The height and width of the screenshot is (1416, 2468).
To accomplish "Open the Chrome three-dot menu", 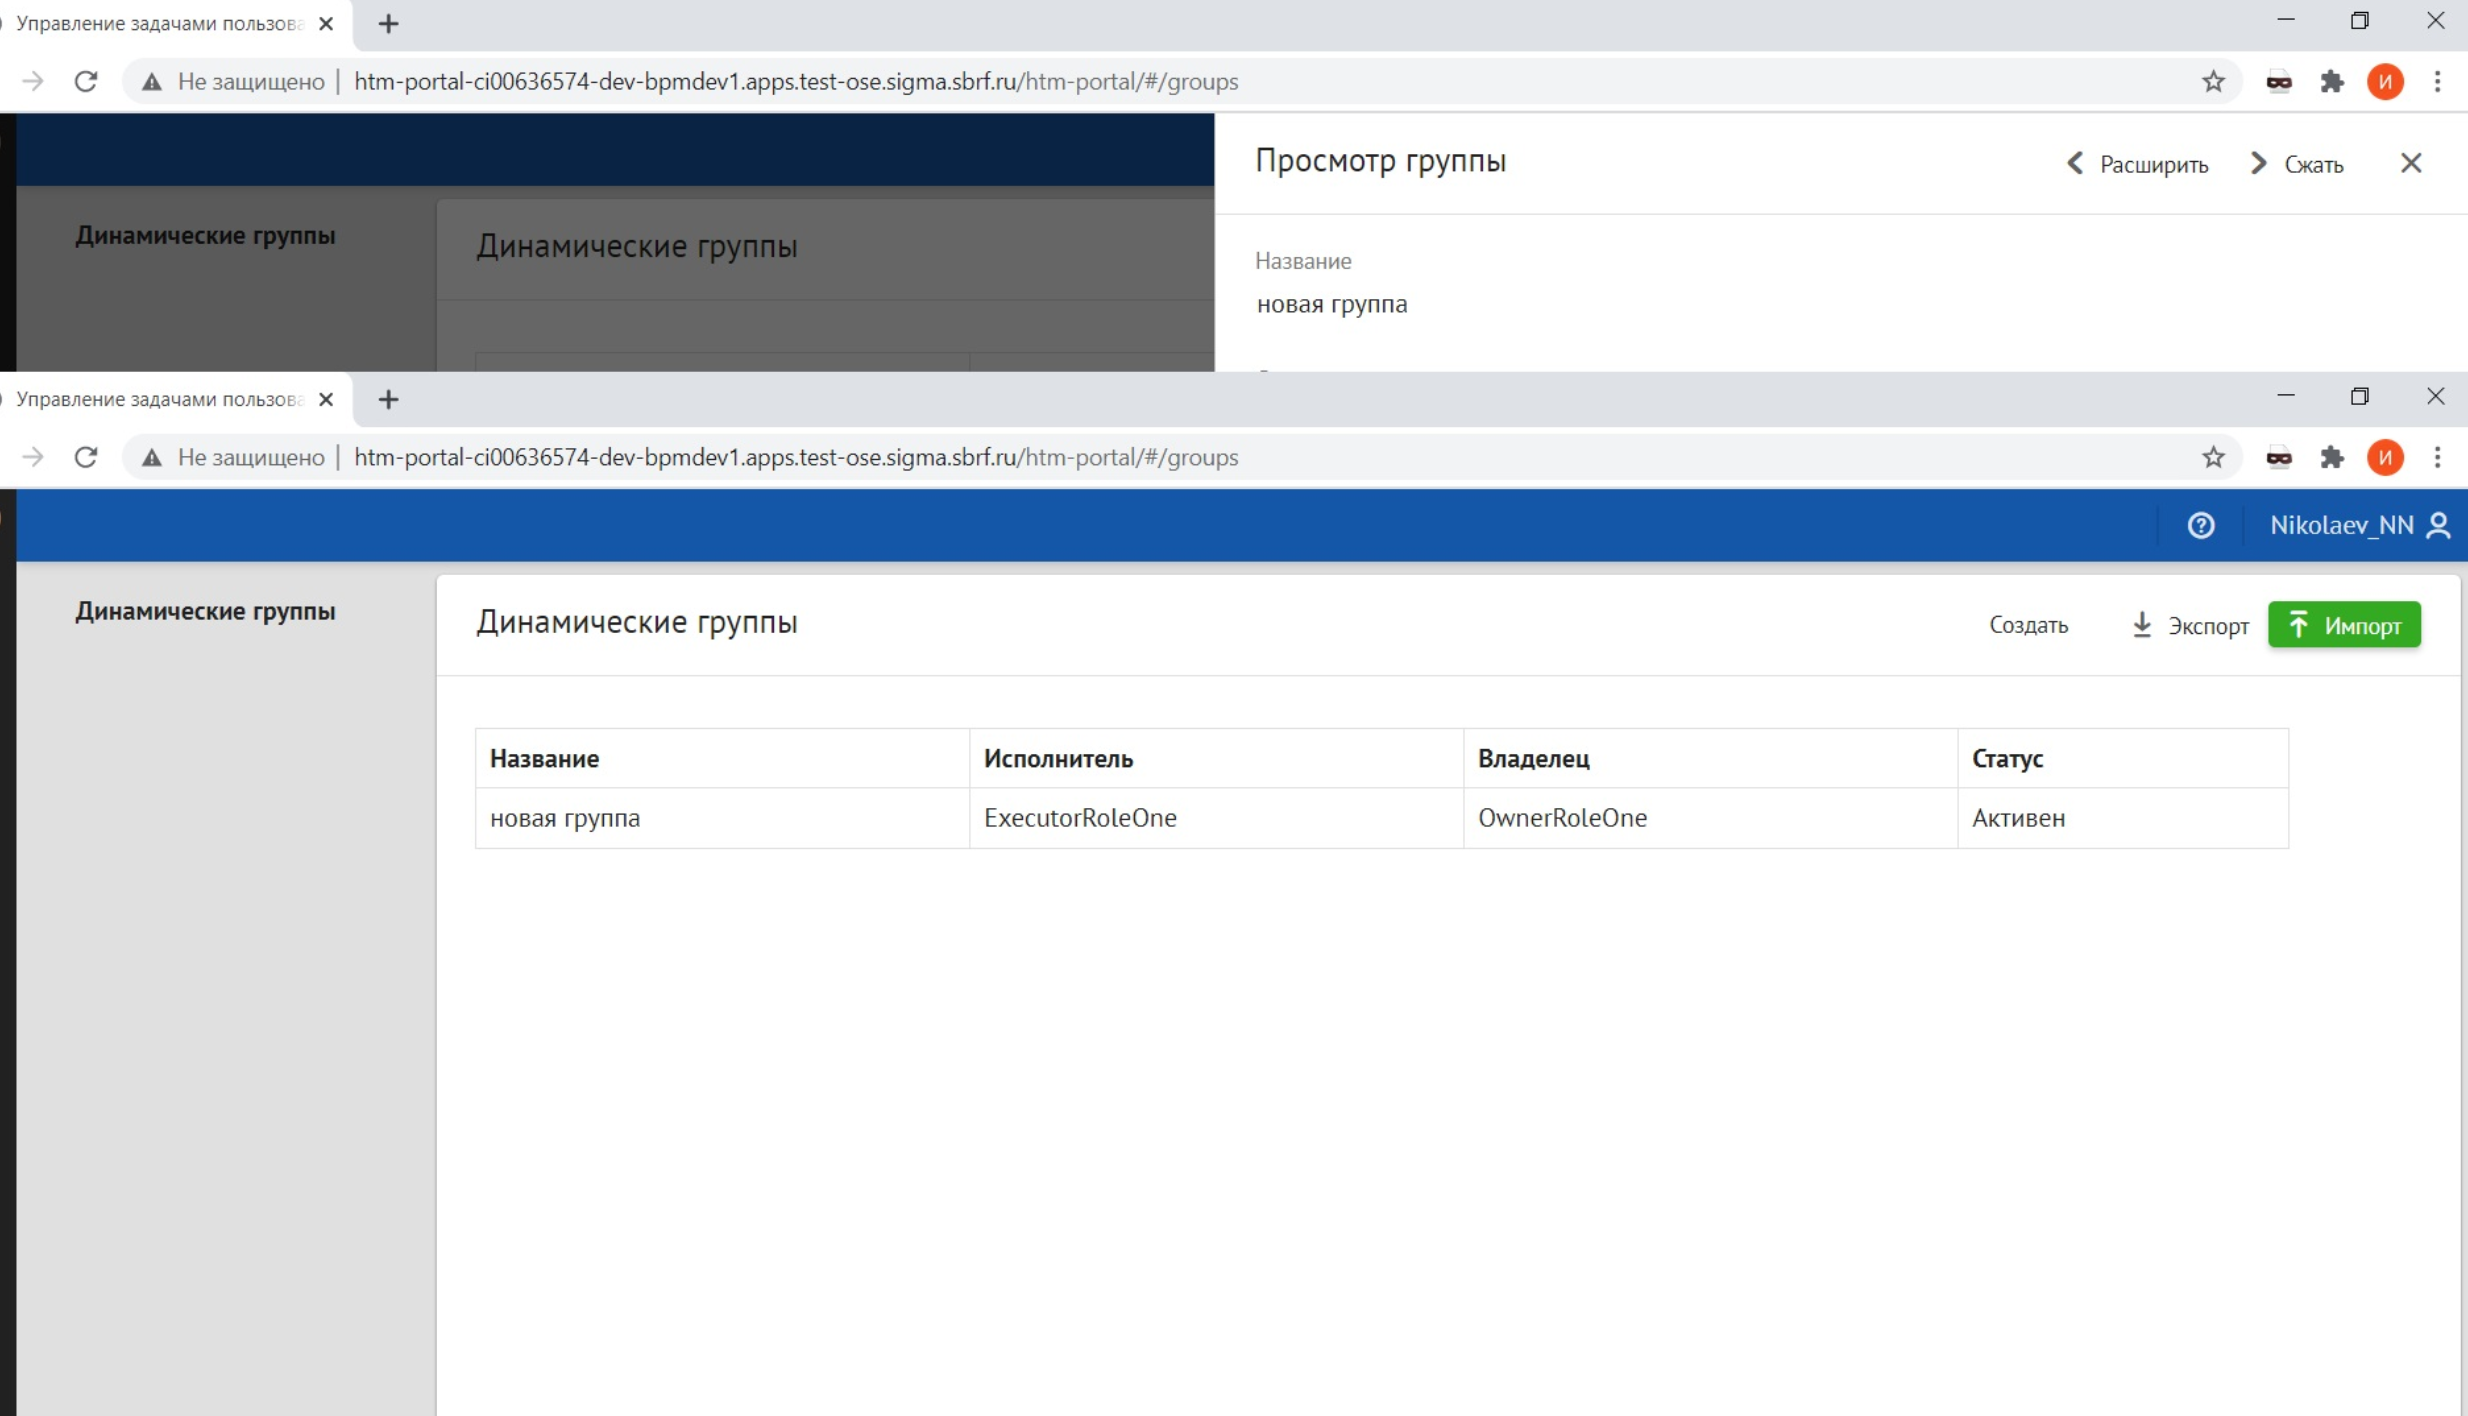I will [2440, 457].
